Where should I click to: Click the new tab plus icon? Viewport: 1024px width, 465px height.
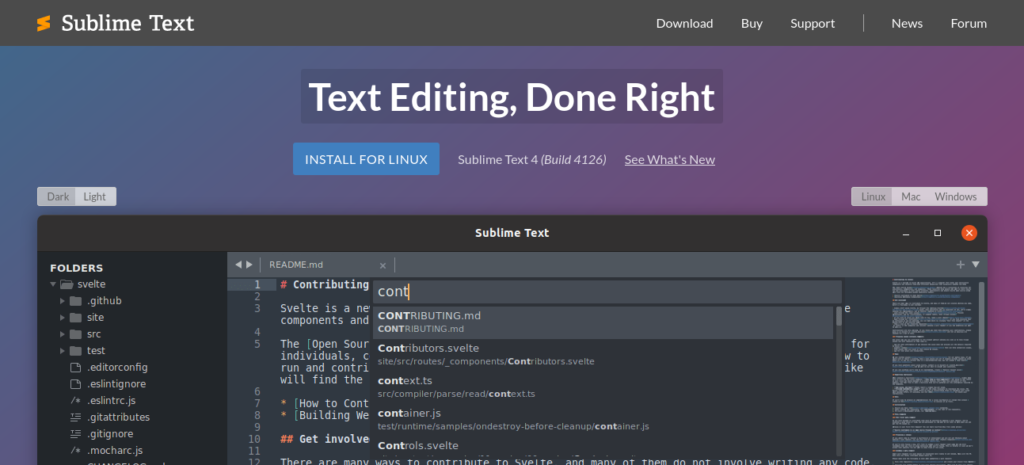[960, 265]
